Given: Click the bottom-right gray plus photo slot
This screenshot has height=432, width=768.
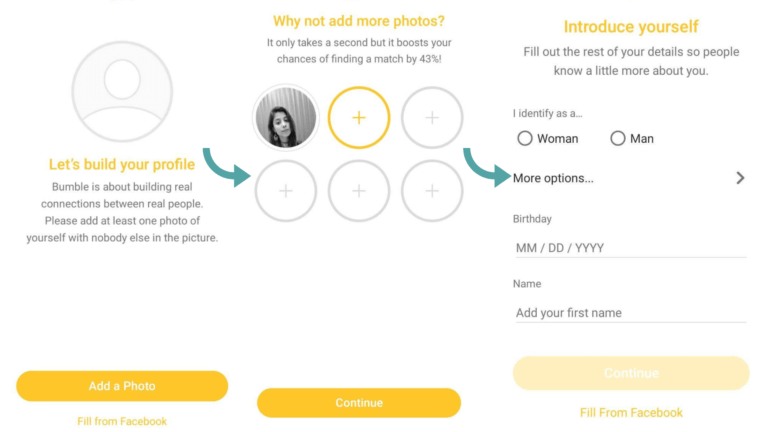Looking at the screenshot, I should tap(432, 190).
